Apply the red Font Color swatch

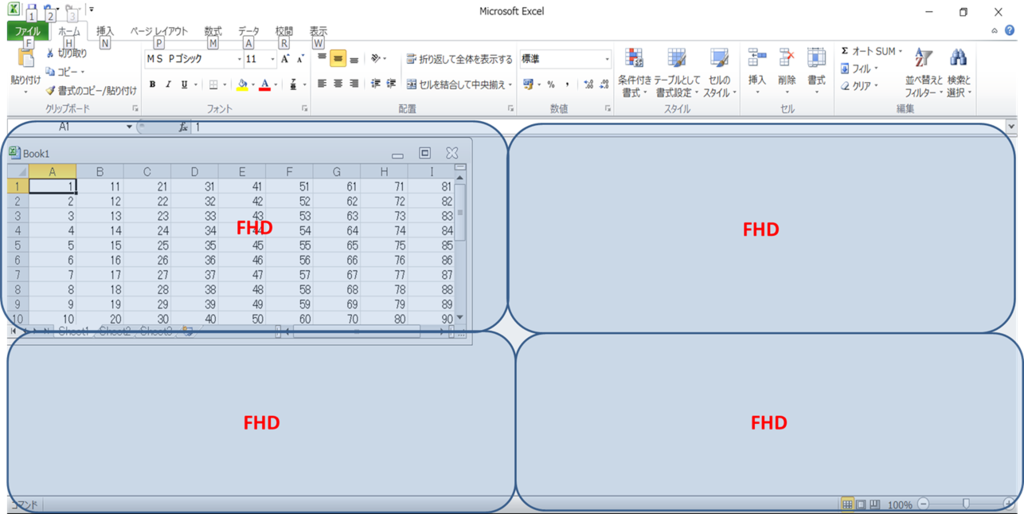pos(264,84)
